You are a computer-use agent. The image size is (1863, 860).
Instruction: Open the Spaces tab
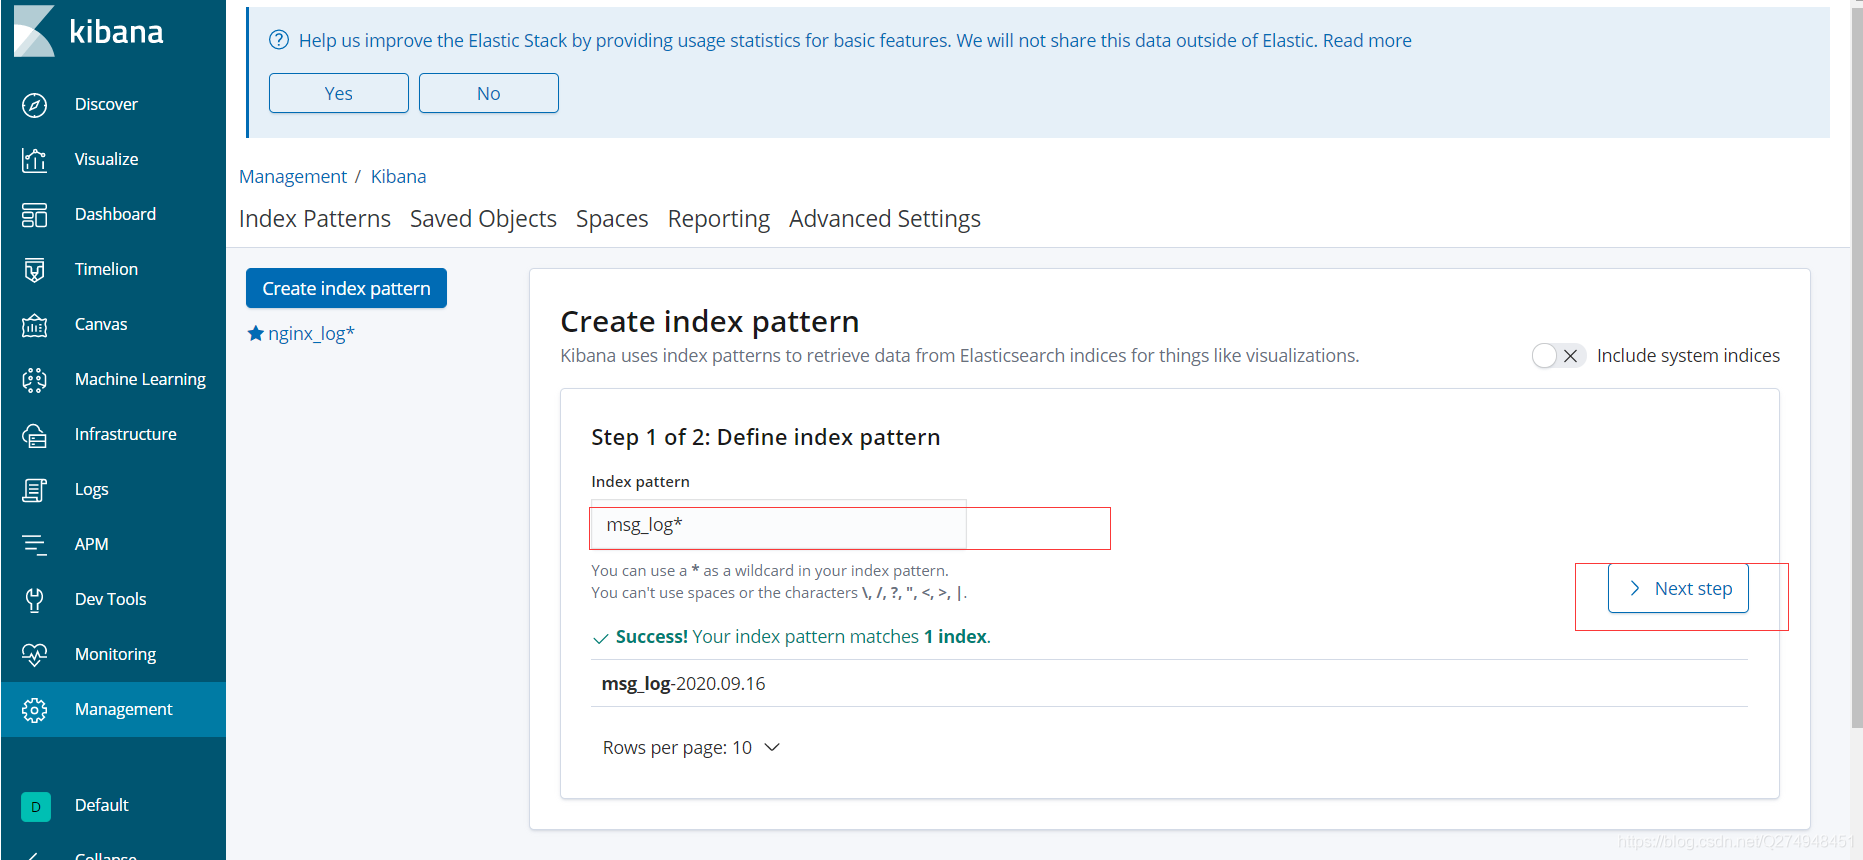coord(612,219)
